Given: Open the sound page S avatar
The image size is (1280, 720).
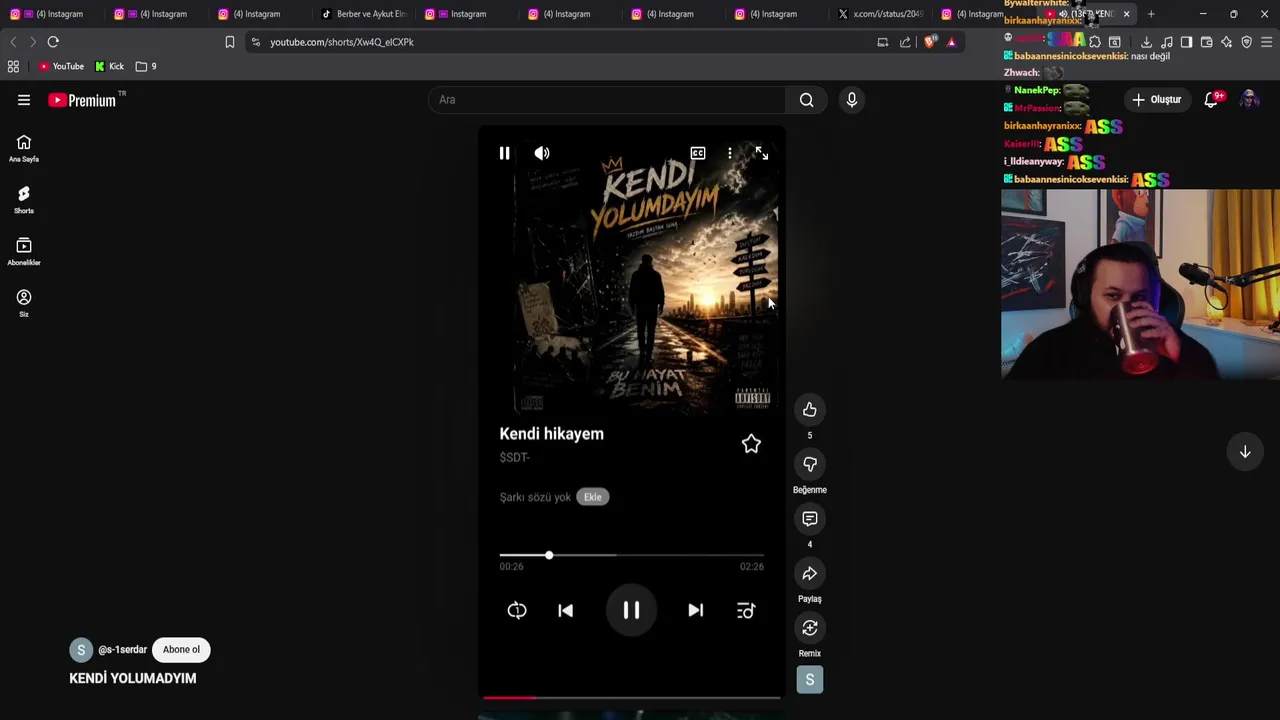Looking at the screenshot, I should 810,680.
